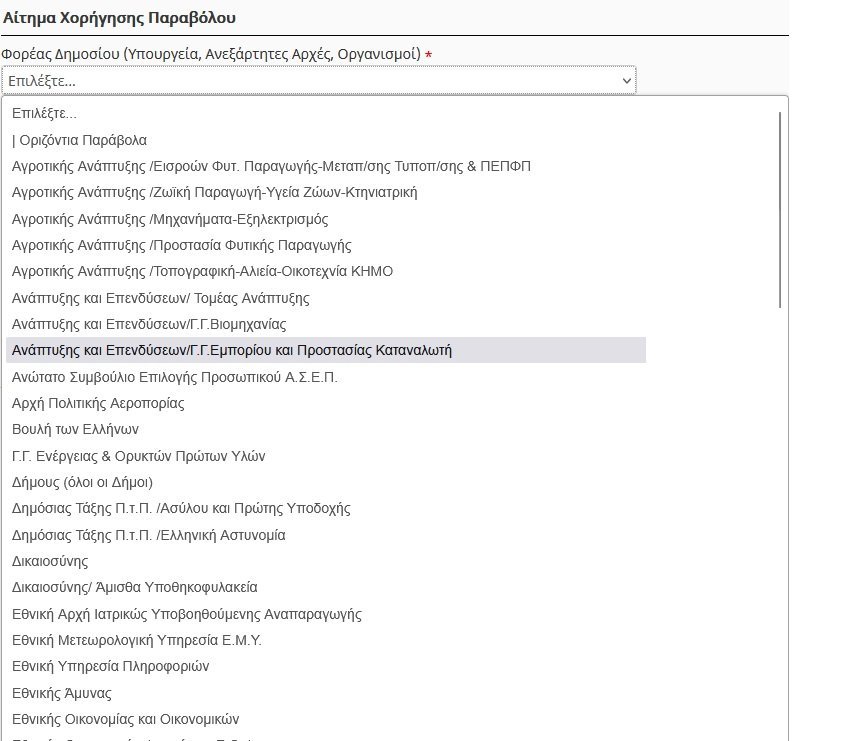The width and height of the screenshot is (860, 741).
Task: Choose Δικαιοσύνης/ Άμισθα Υποθηκοφυλακεία option
Action: click(x=134, y=587)
